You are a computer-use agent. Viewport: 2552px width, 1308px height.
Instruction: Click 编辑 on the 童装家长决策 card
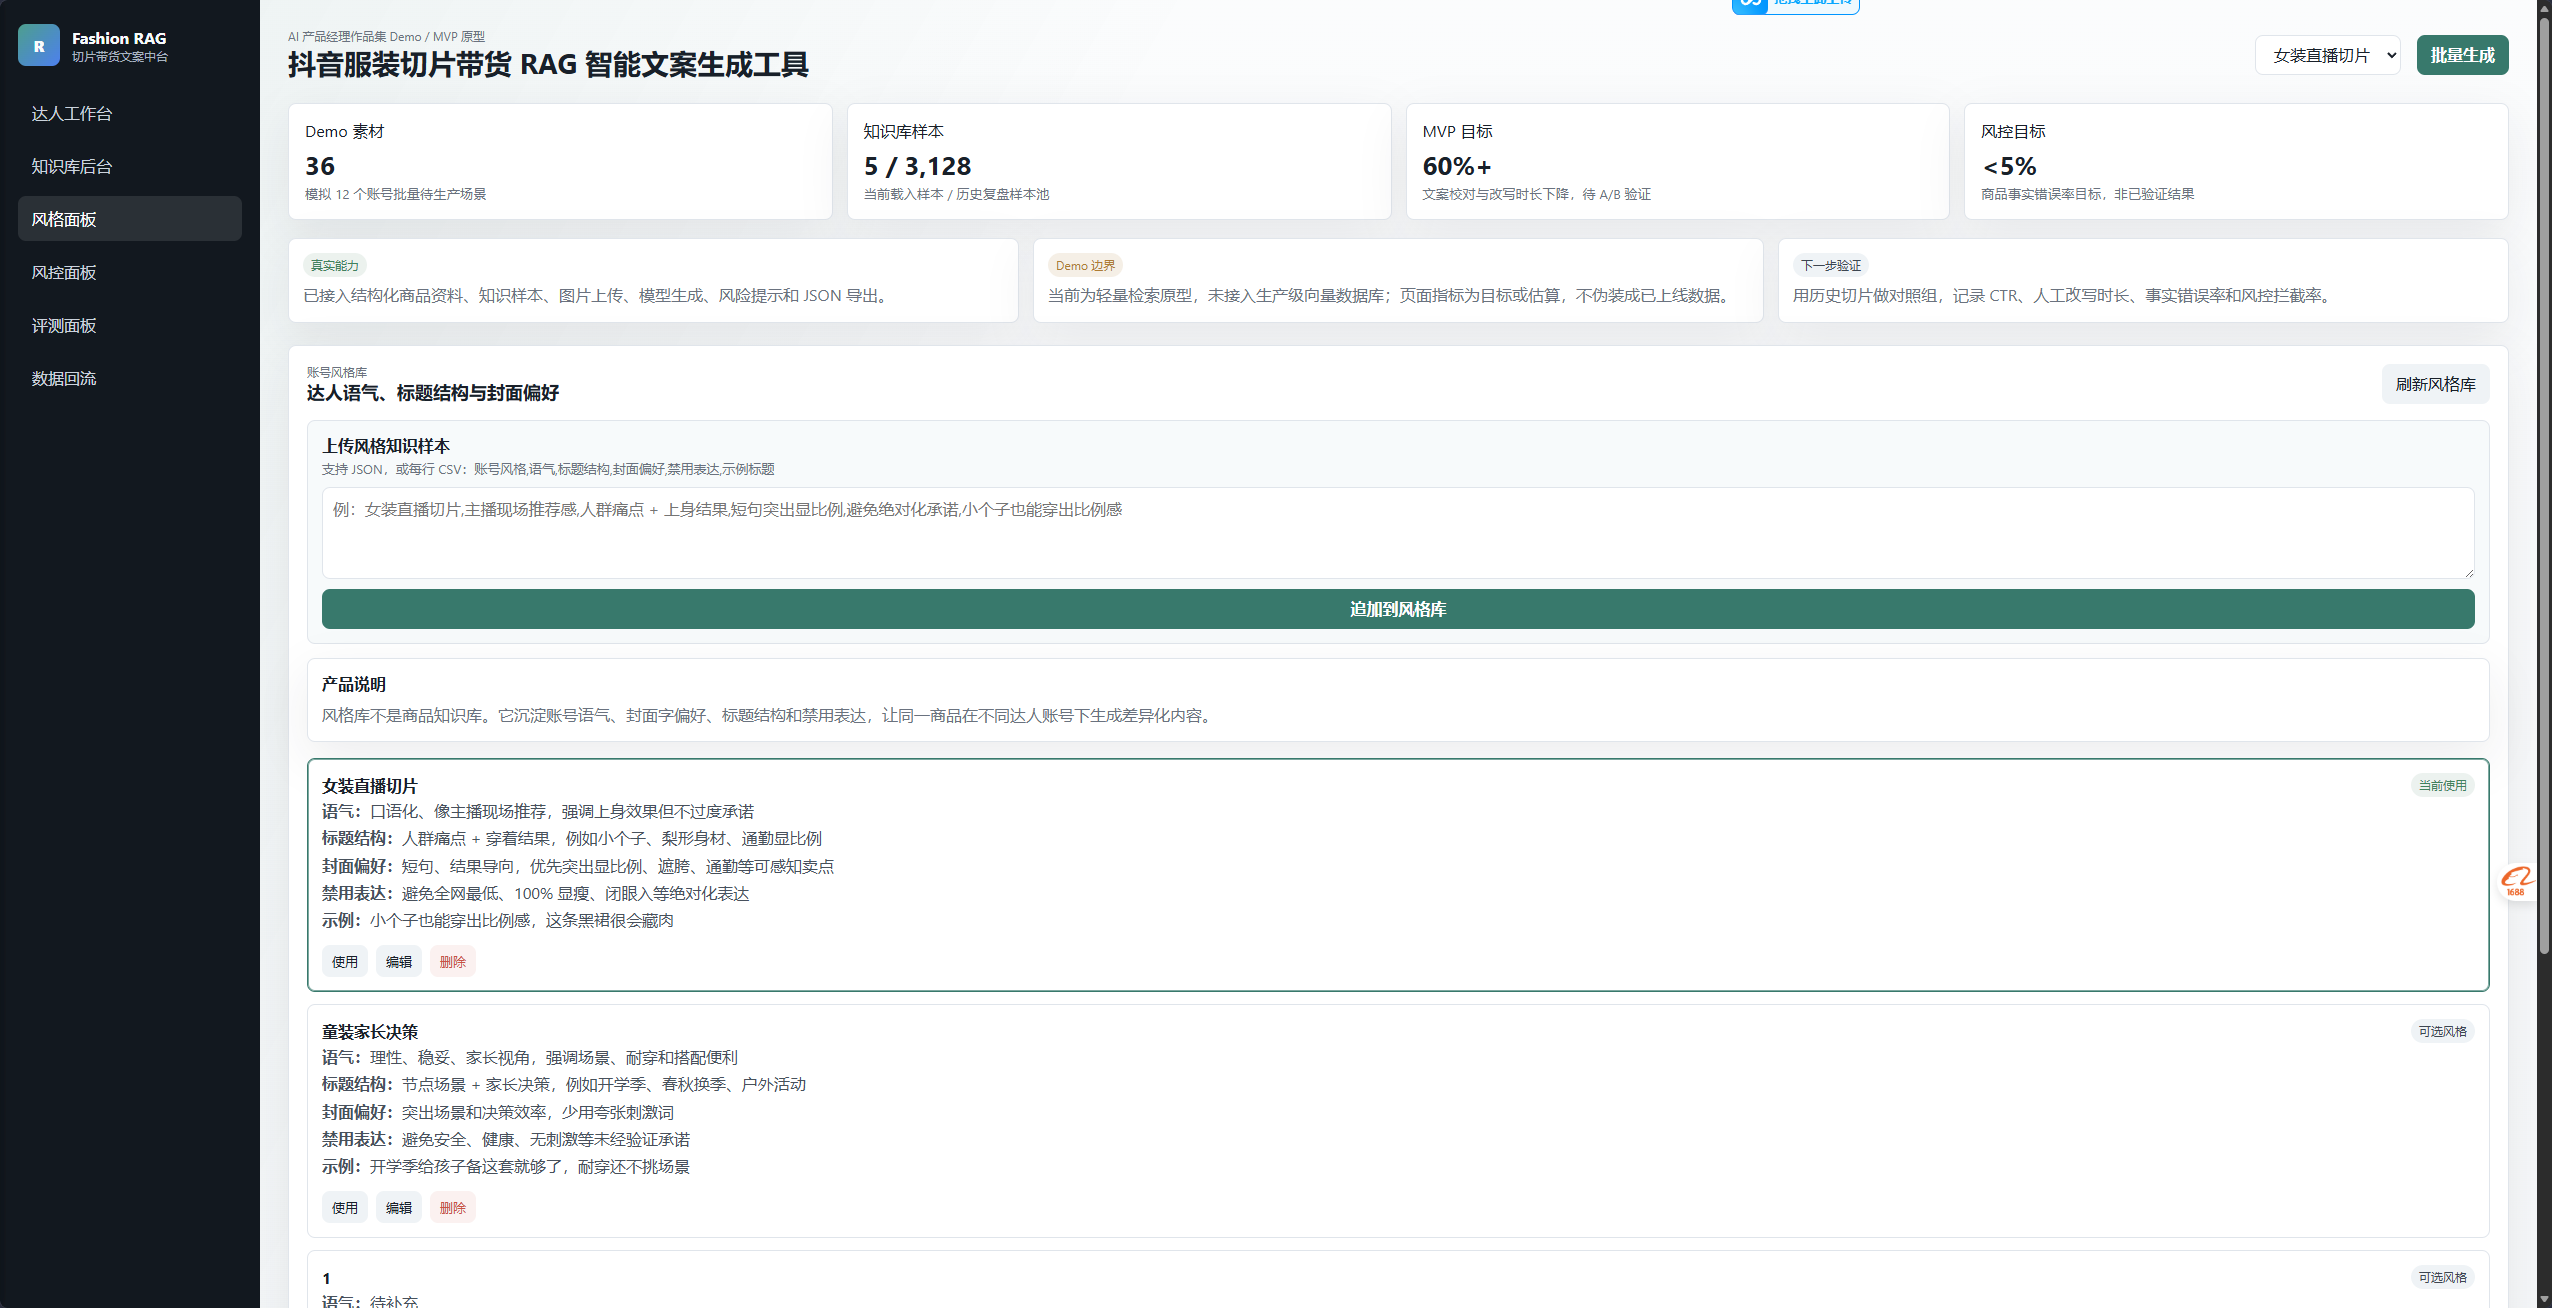(399, 1207)
